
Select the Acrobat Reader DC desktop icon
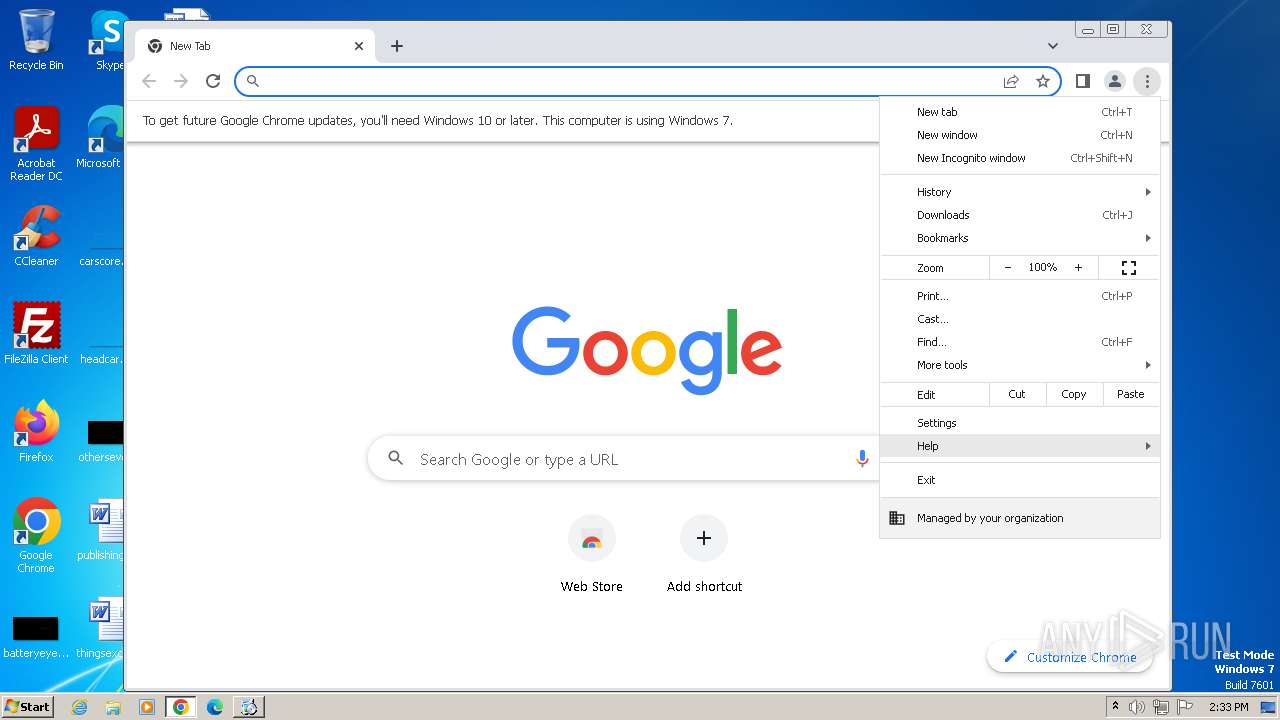(36, 145)
